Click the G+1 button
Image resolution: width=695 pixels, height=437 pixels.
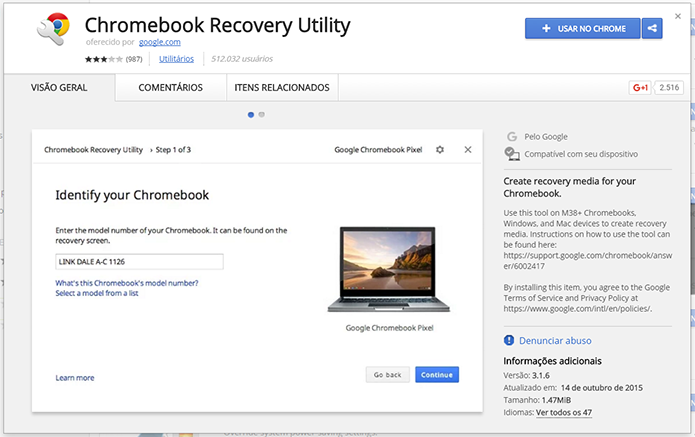(x=640, y=88)
